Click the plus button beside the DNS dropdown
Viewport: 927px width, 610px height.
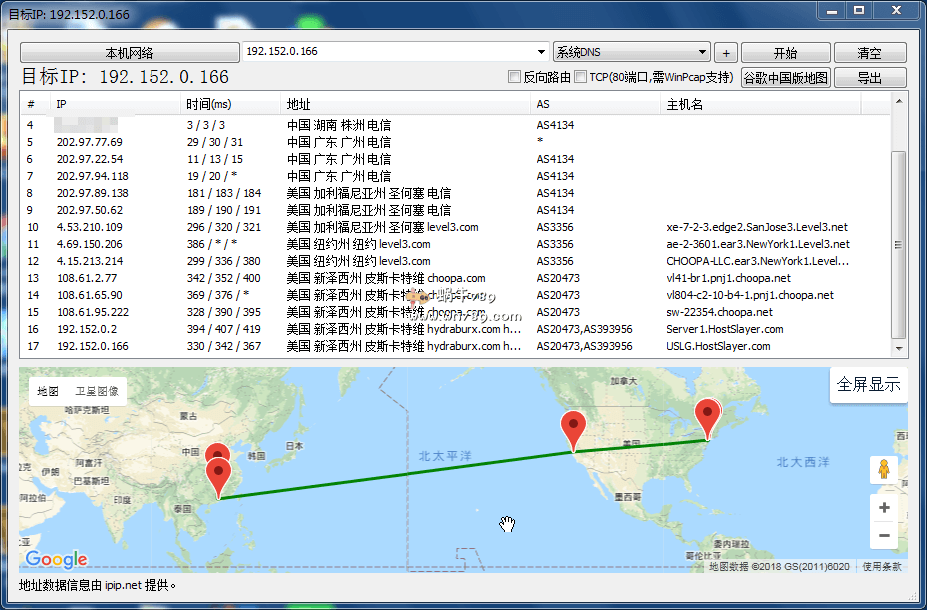click(726, 53)
